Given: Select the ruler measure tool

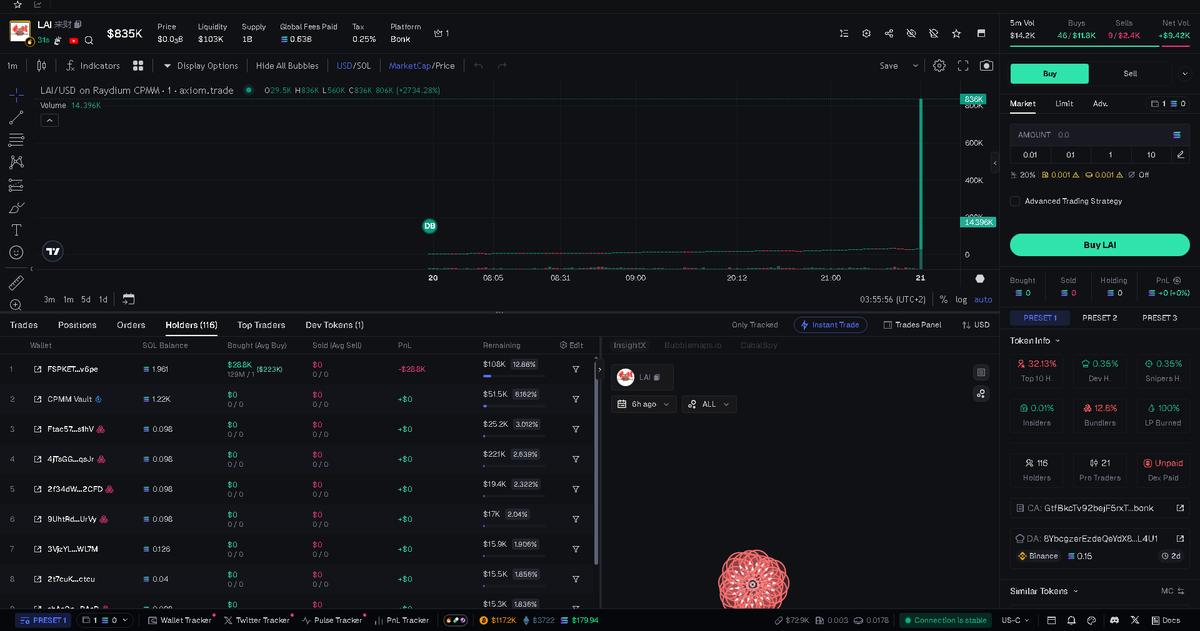Looking at the screenshot, I should tap(16, 283).
